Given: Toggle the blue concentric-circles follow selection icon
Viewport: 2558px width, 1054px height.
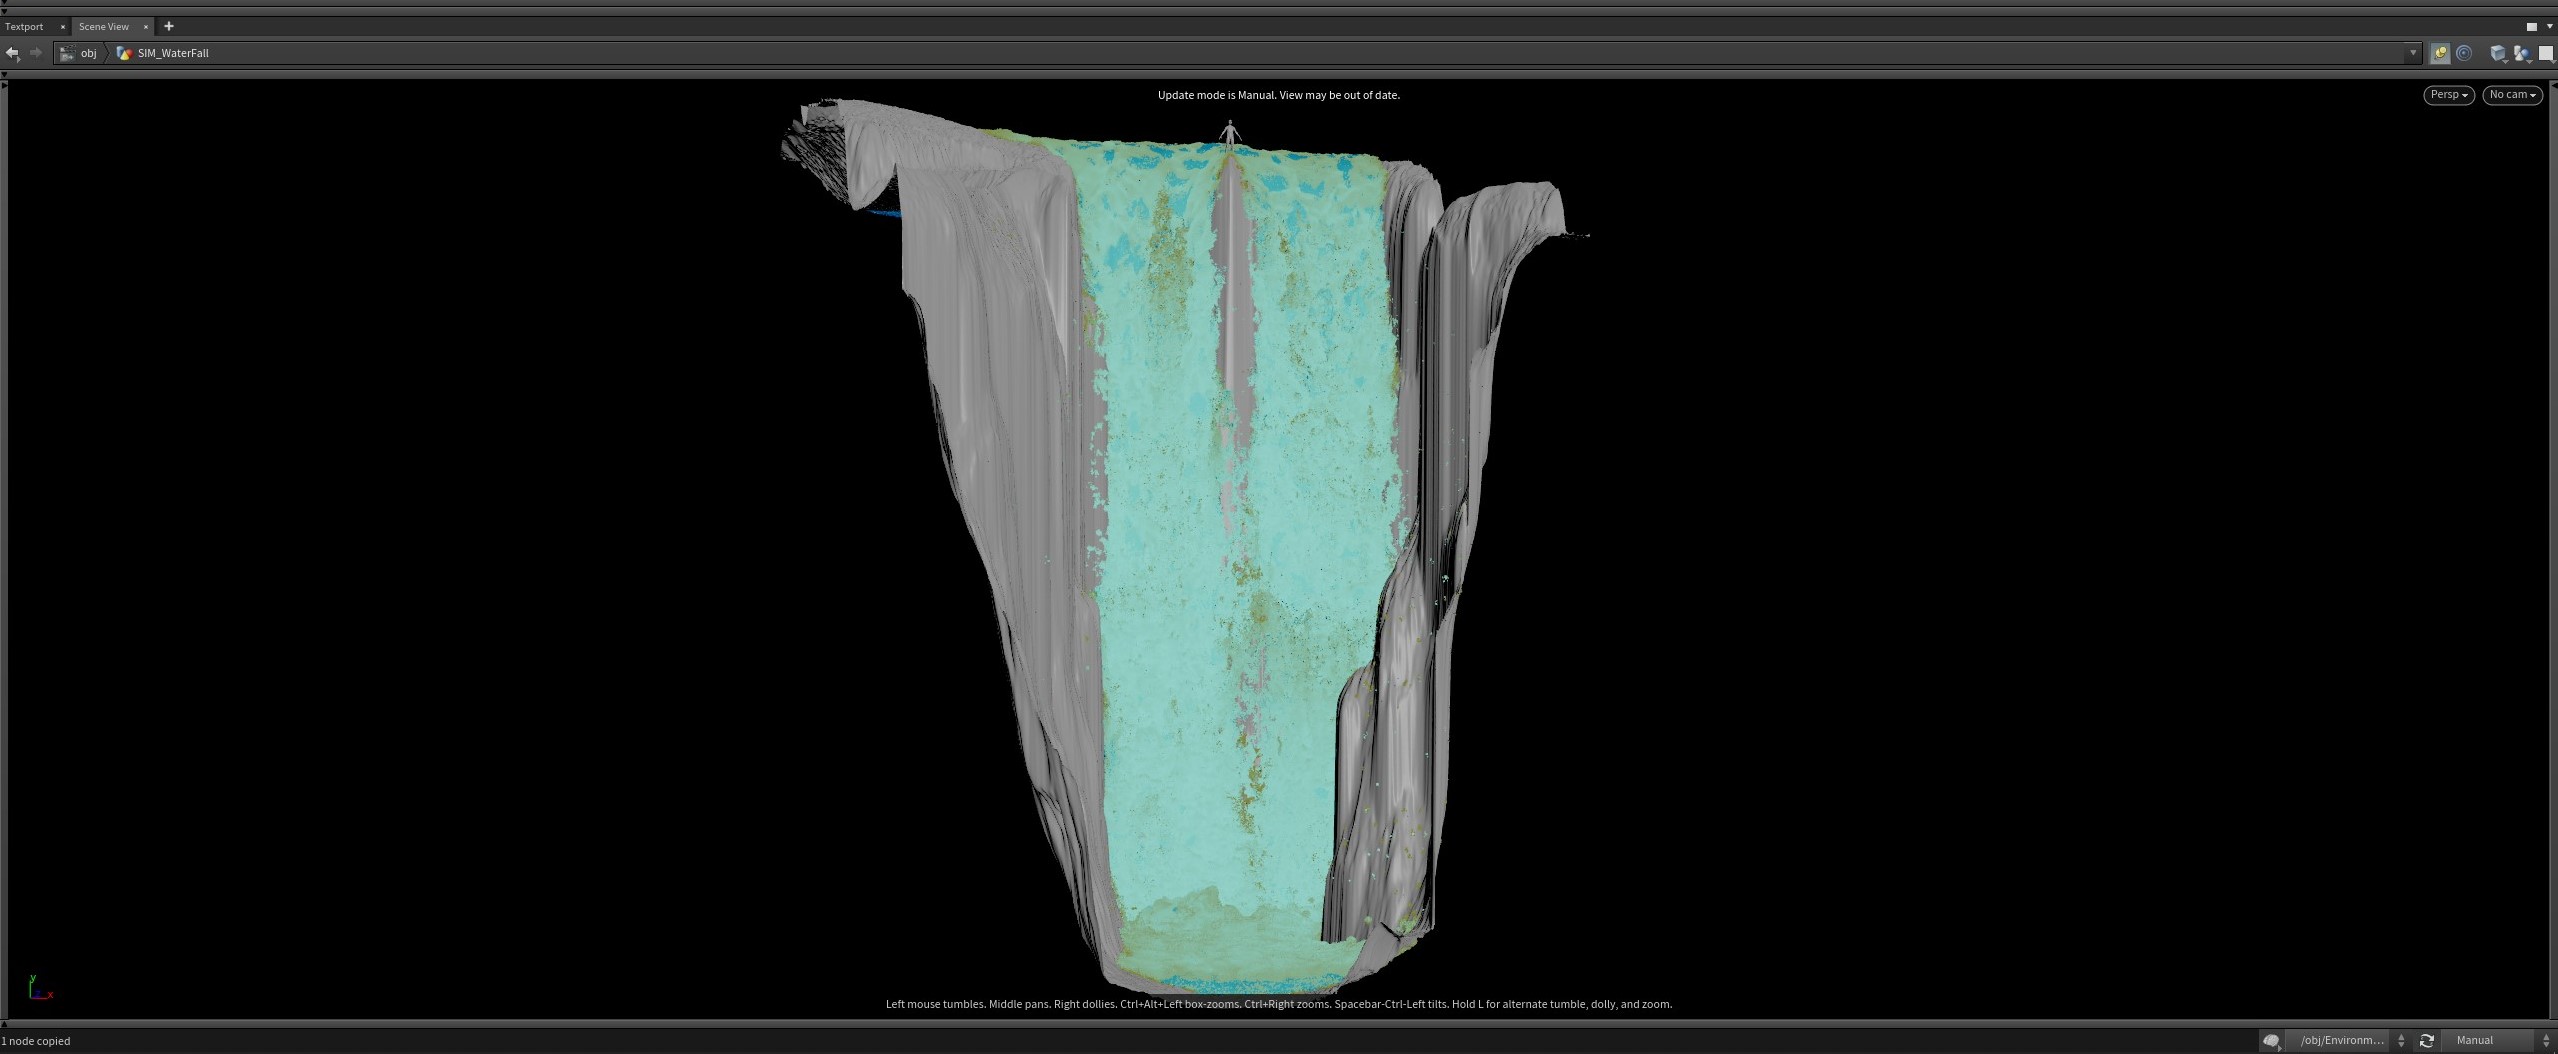Looking at the screenshot, I should [2464, 54].
